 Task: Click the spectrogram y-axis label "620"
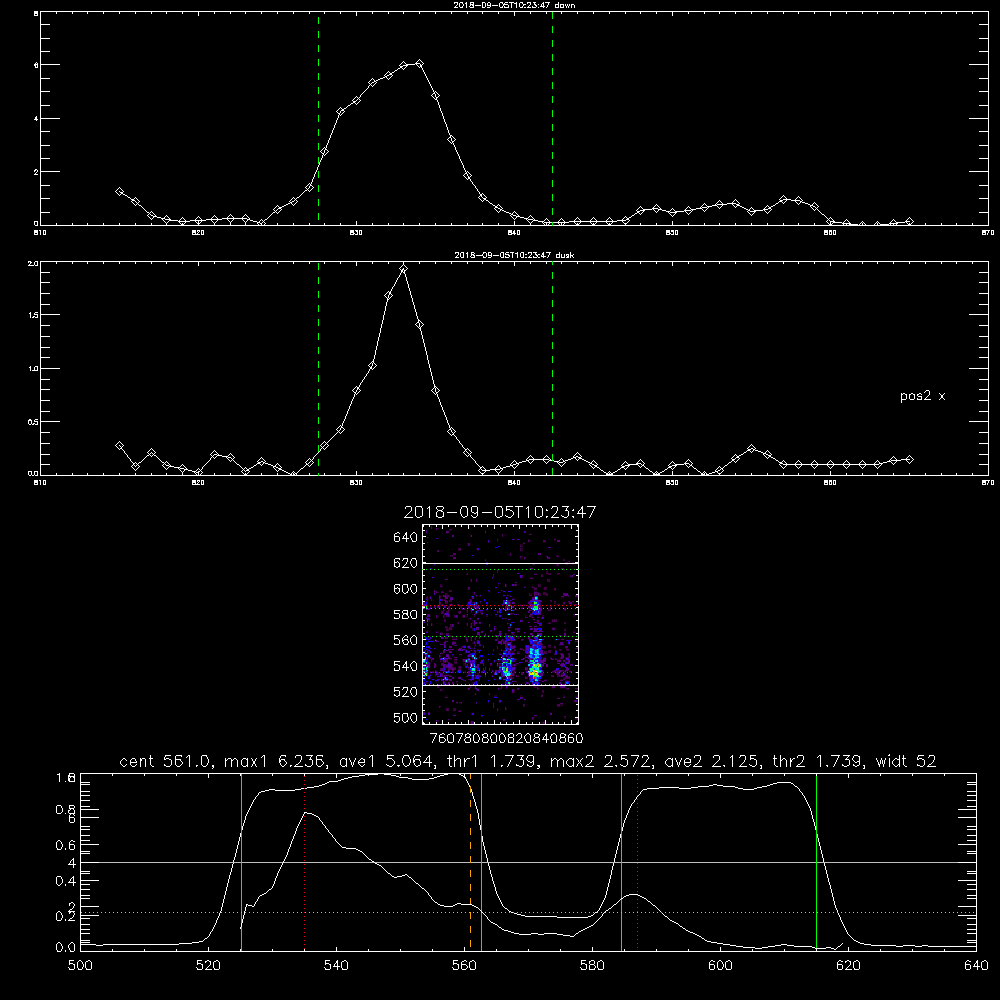406,563
